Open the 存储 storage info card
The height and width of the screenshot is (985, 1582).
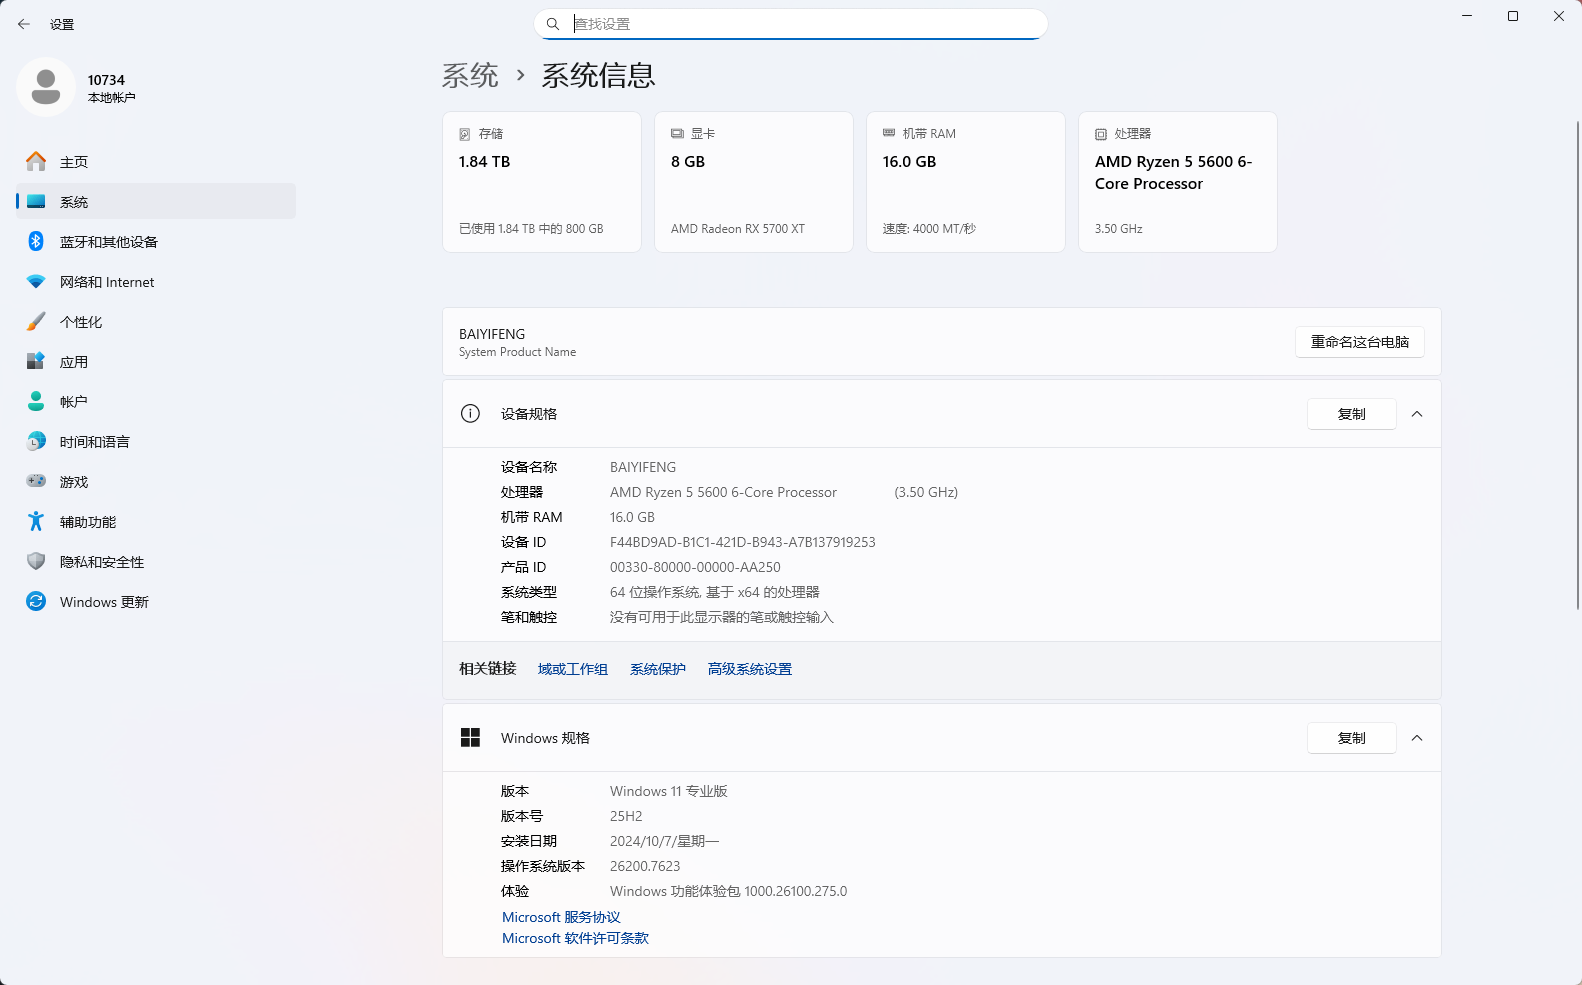[541, 182]
